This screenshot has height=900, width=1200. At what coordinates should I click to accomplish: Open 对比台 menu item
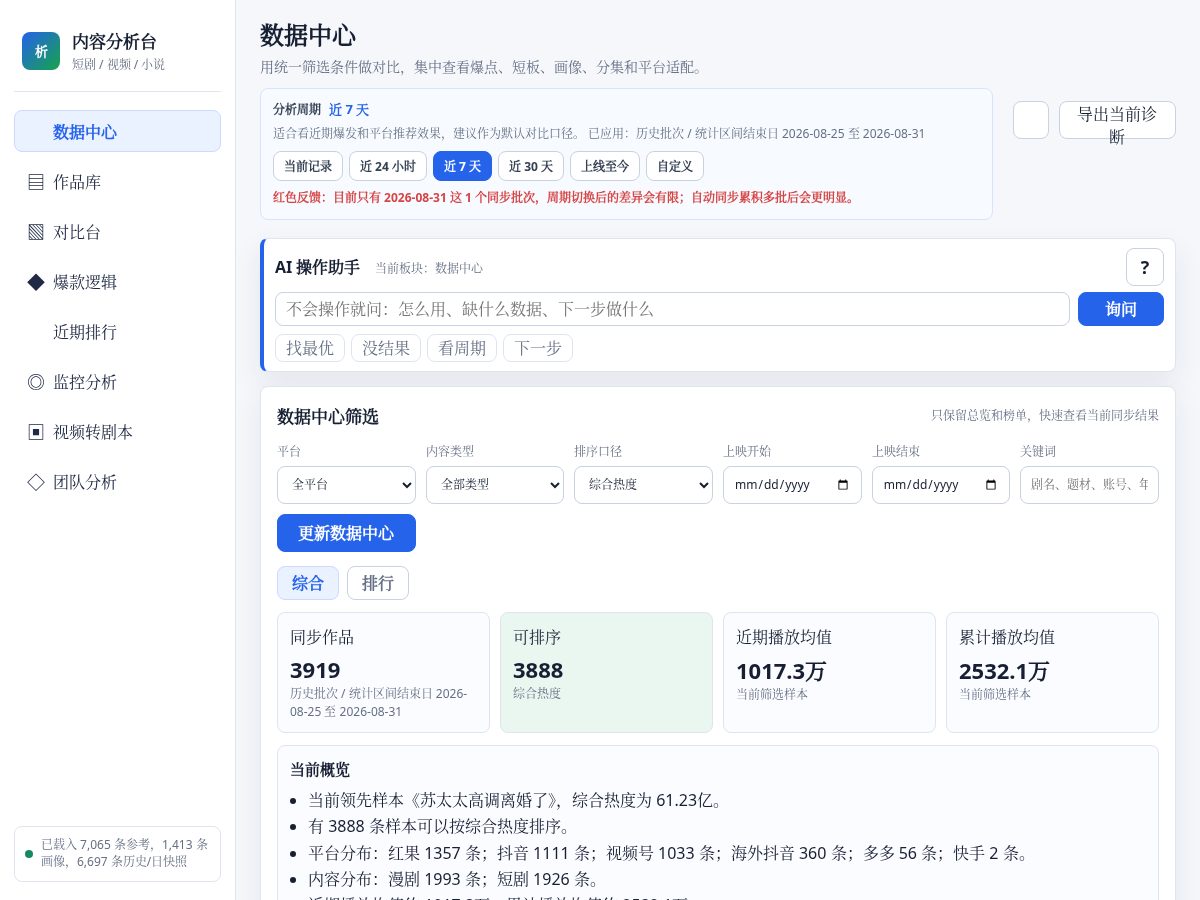(x=117, y=232)
